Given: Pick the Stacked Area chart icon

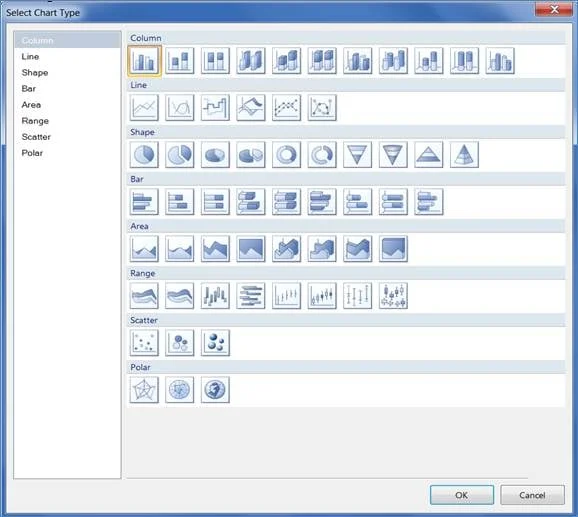Looking at the screenshot, I should pos(215,249).
